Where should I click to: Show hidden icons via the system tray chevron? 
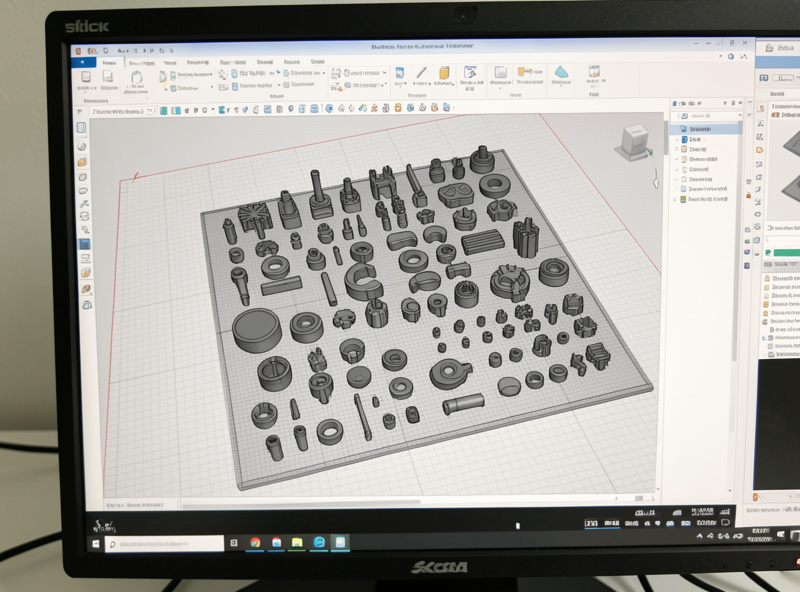tap(699, 536)
